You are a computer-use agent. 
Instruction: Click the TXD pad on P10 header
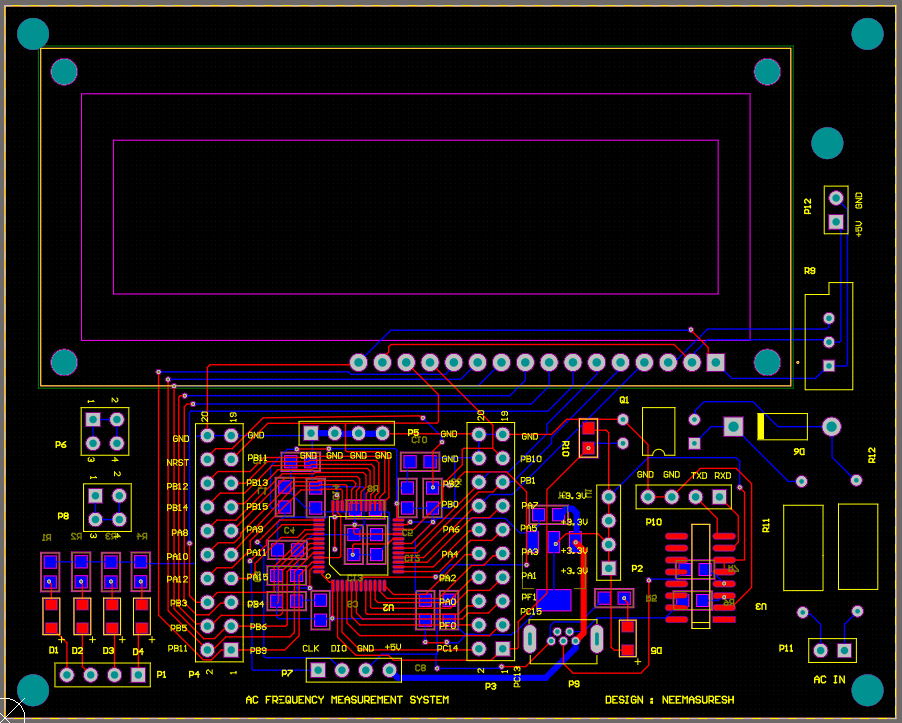coord(696,496)
